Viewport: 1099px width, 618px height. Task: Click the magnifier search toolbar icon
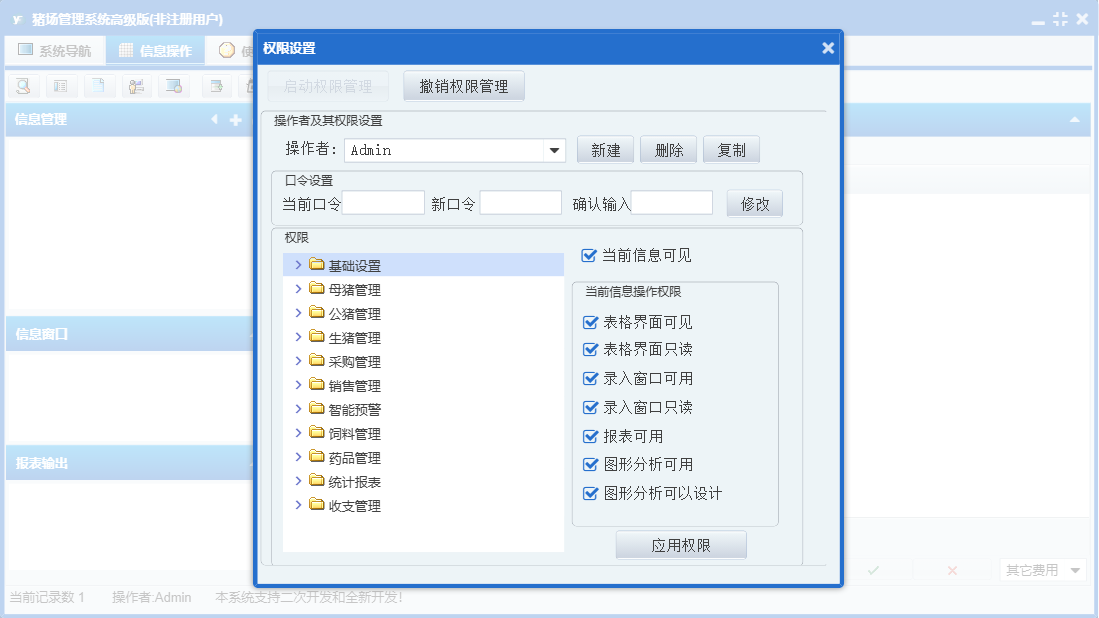coord(22,86)
